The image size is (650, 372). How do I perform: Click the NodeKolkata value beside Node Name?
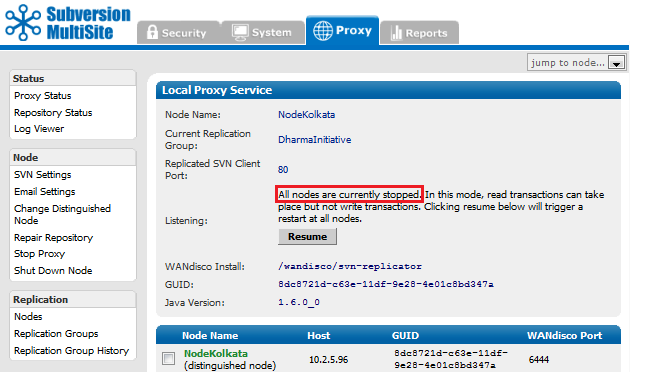tap(306, 115)
